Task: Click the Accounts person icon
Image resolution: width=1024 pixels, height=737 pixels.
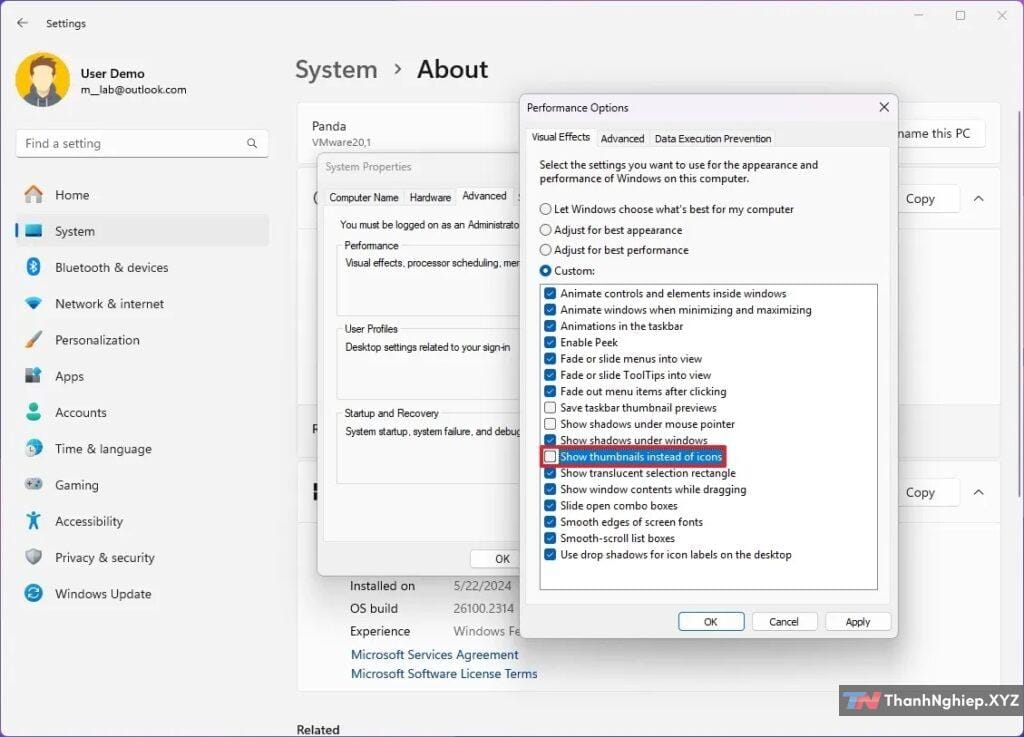Action: [x=34, y=412]
